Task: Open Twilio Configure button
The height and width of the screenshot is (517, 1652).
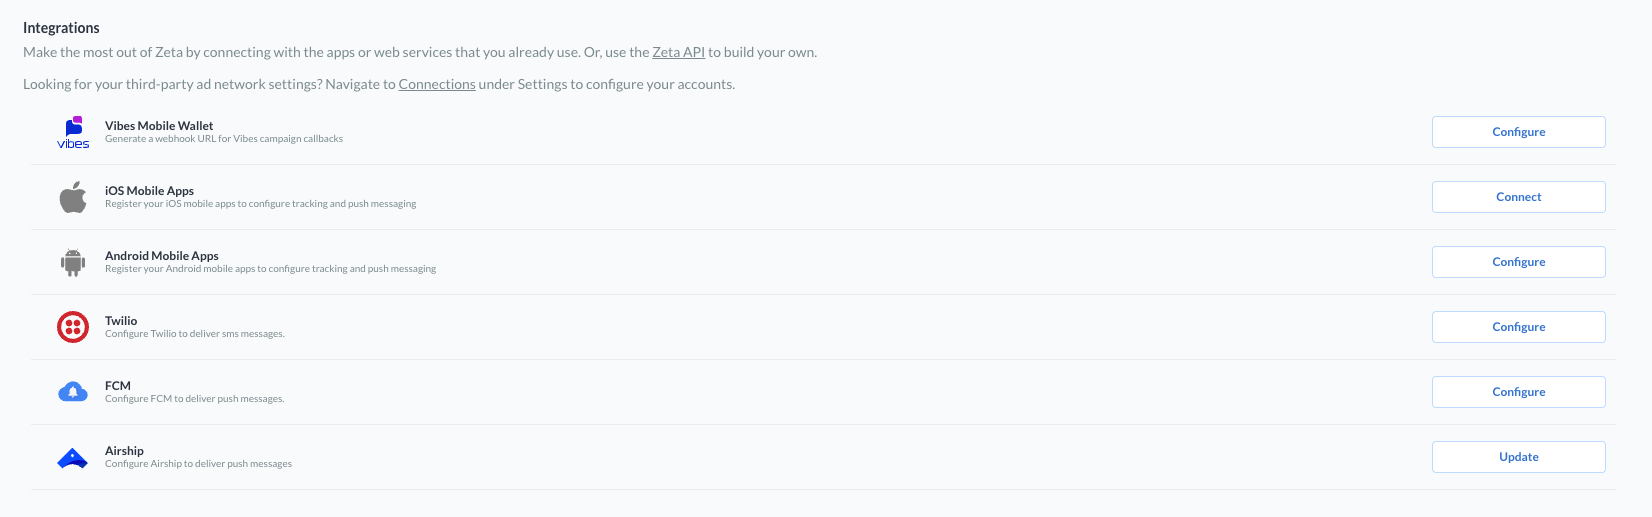Action: click(x=1518, y=327)
